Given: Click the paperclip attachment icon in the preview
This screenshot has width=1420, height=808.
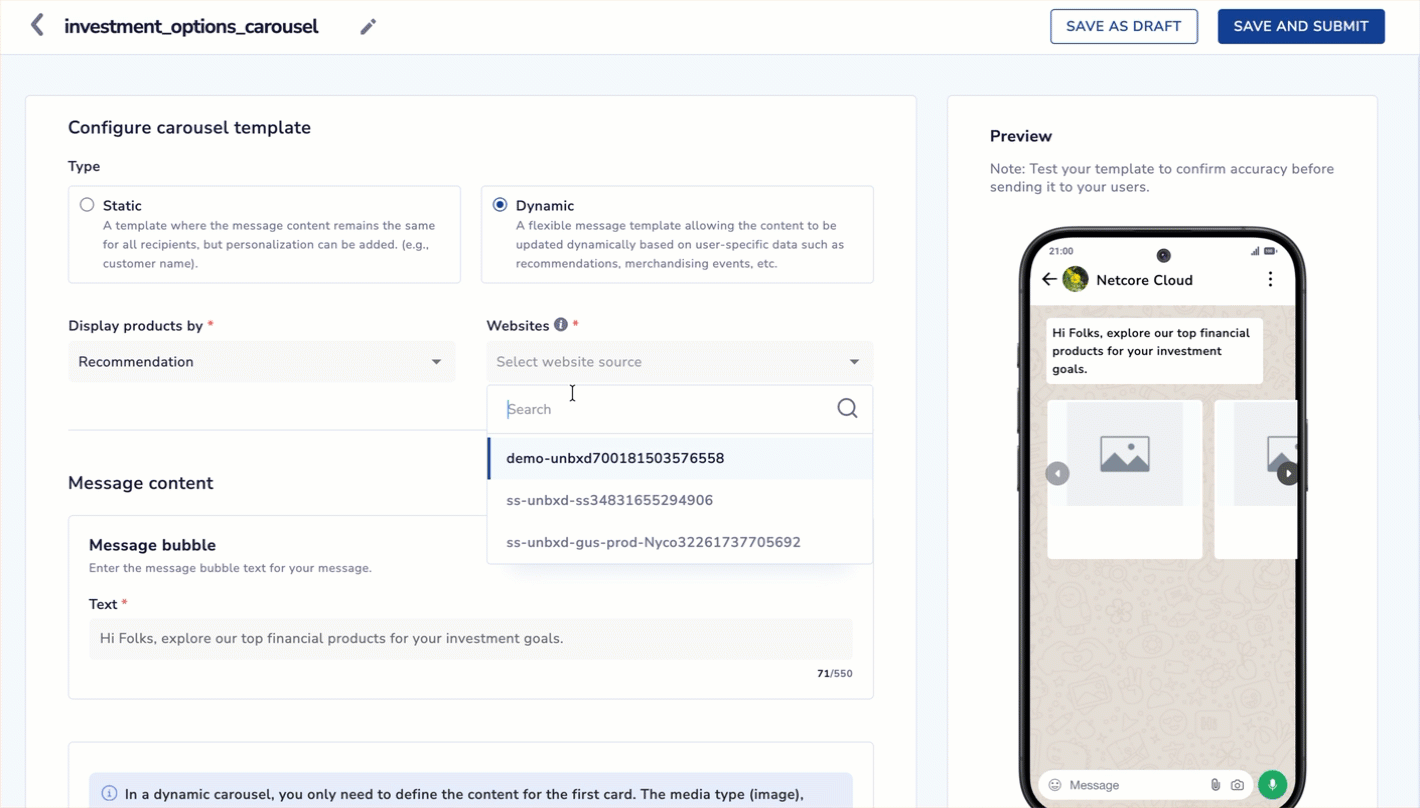Looking at the screenshot, I should click(x=1216, y=785).
